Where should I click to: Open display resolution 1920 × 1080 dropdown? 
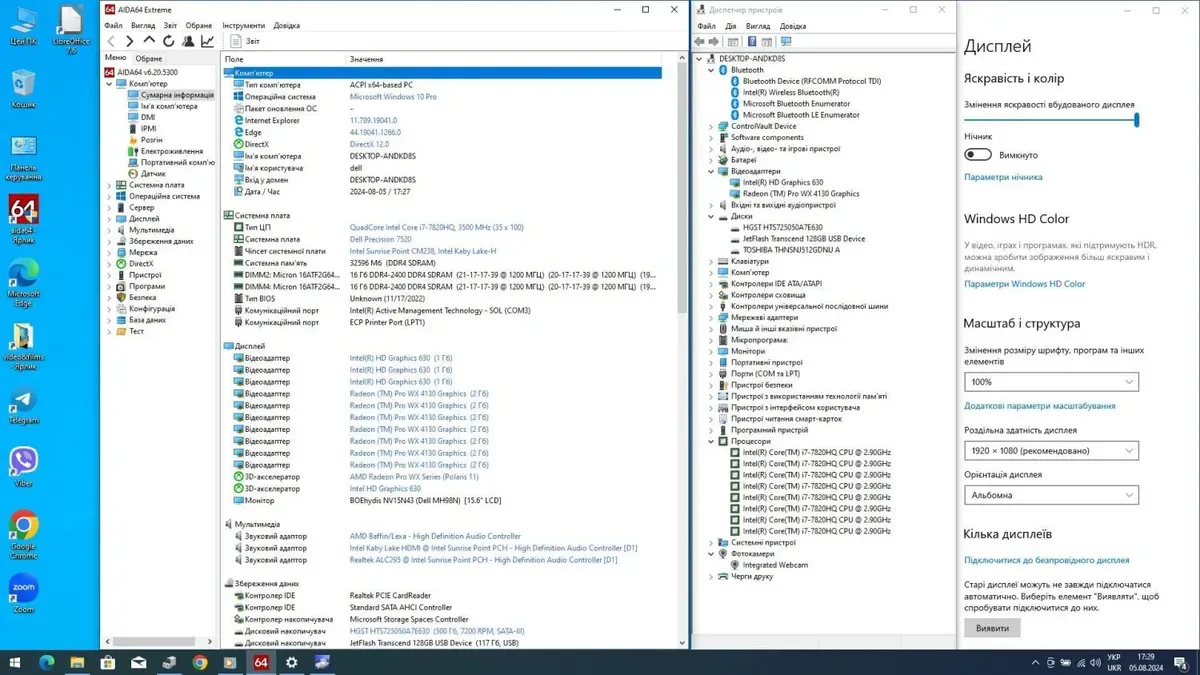click(1051, 451)
